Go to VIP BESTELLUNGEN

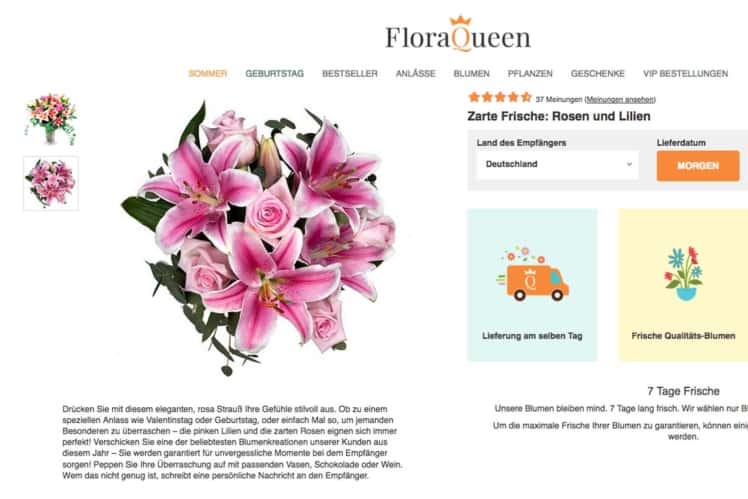click(x=685, y=73)
